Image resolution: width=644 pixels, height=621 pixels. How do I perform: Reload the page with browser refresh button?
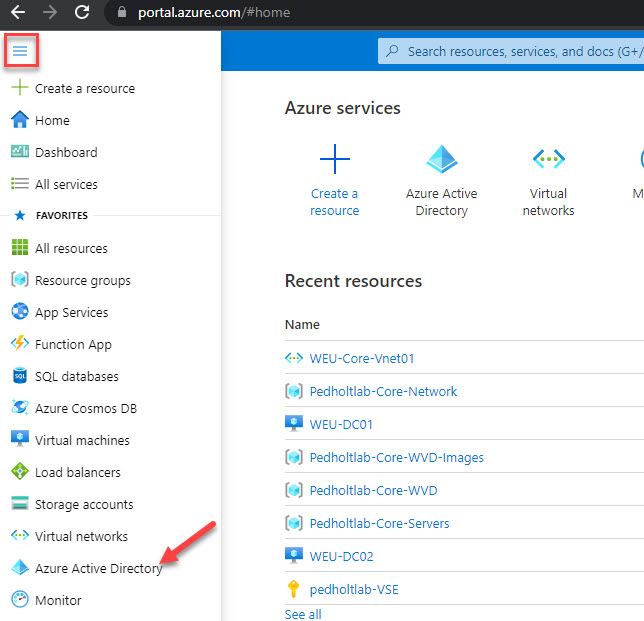coord(82,12)
